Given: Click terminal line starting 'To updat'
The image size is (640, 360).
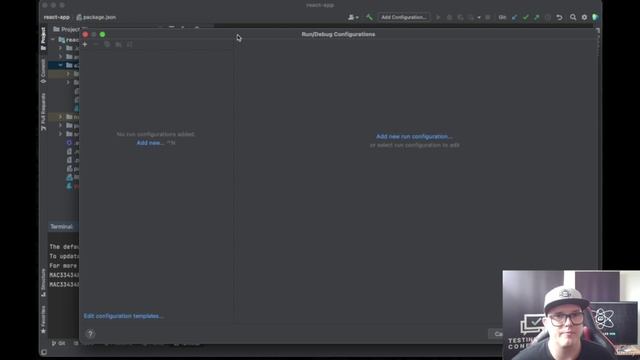Looking at the screenshot, I should click(x=64, y=256).
